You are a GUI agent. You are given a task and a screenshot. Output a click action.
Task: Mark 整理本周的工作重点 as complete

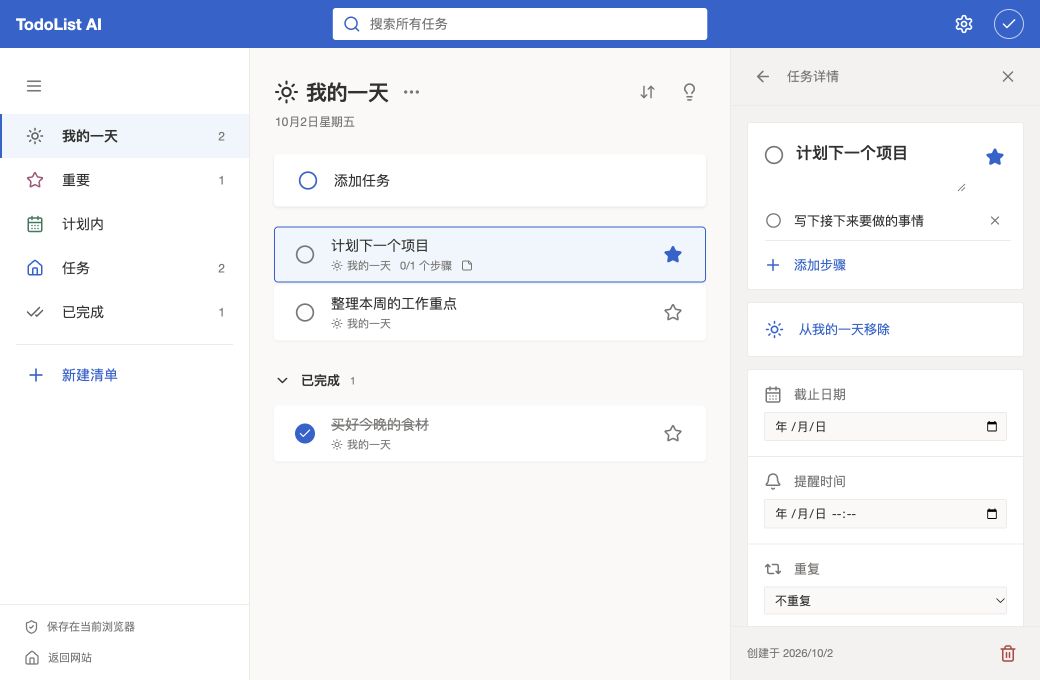coord(304,312)
